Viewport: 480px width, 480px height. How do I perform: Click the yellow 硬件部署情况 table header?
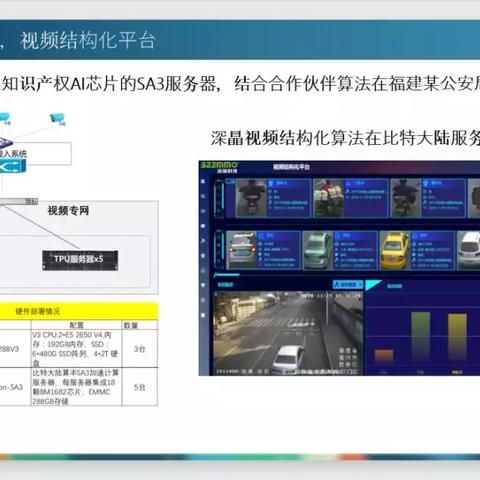(79, 311)
